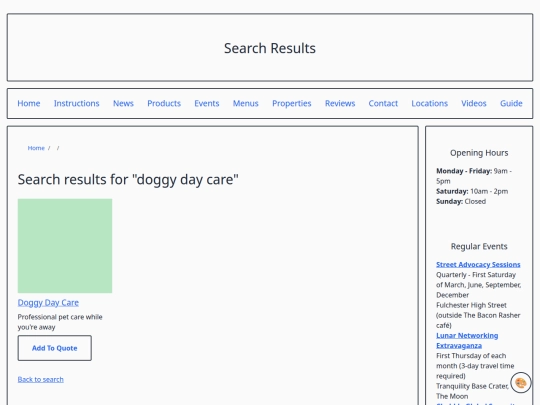Viewport: 540px width, 405px height.
Task: Open the Doggy Day Care product link
Action: pos(48,303)
